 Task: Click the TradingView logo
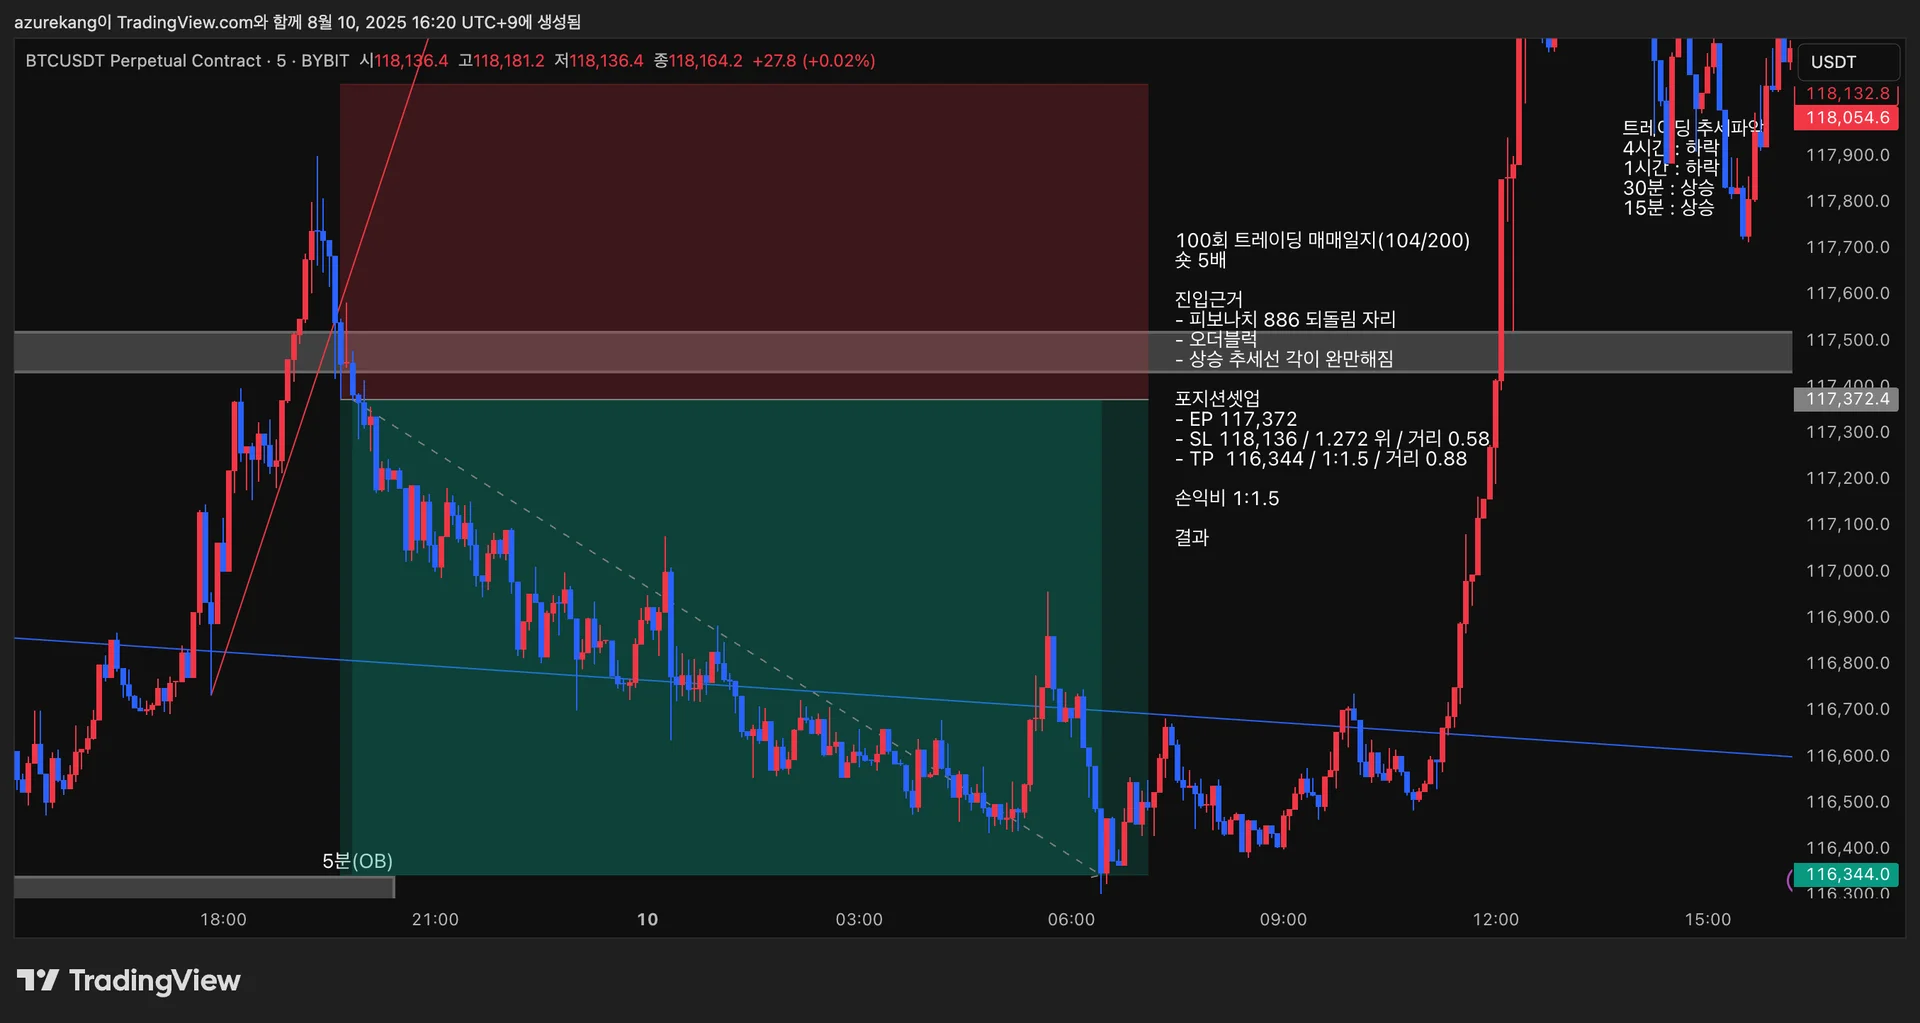coord(129,981)
